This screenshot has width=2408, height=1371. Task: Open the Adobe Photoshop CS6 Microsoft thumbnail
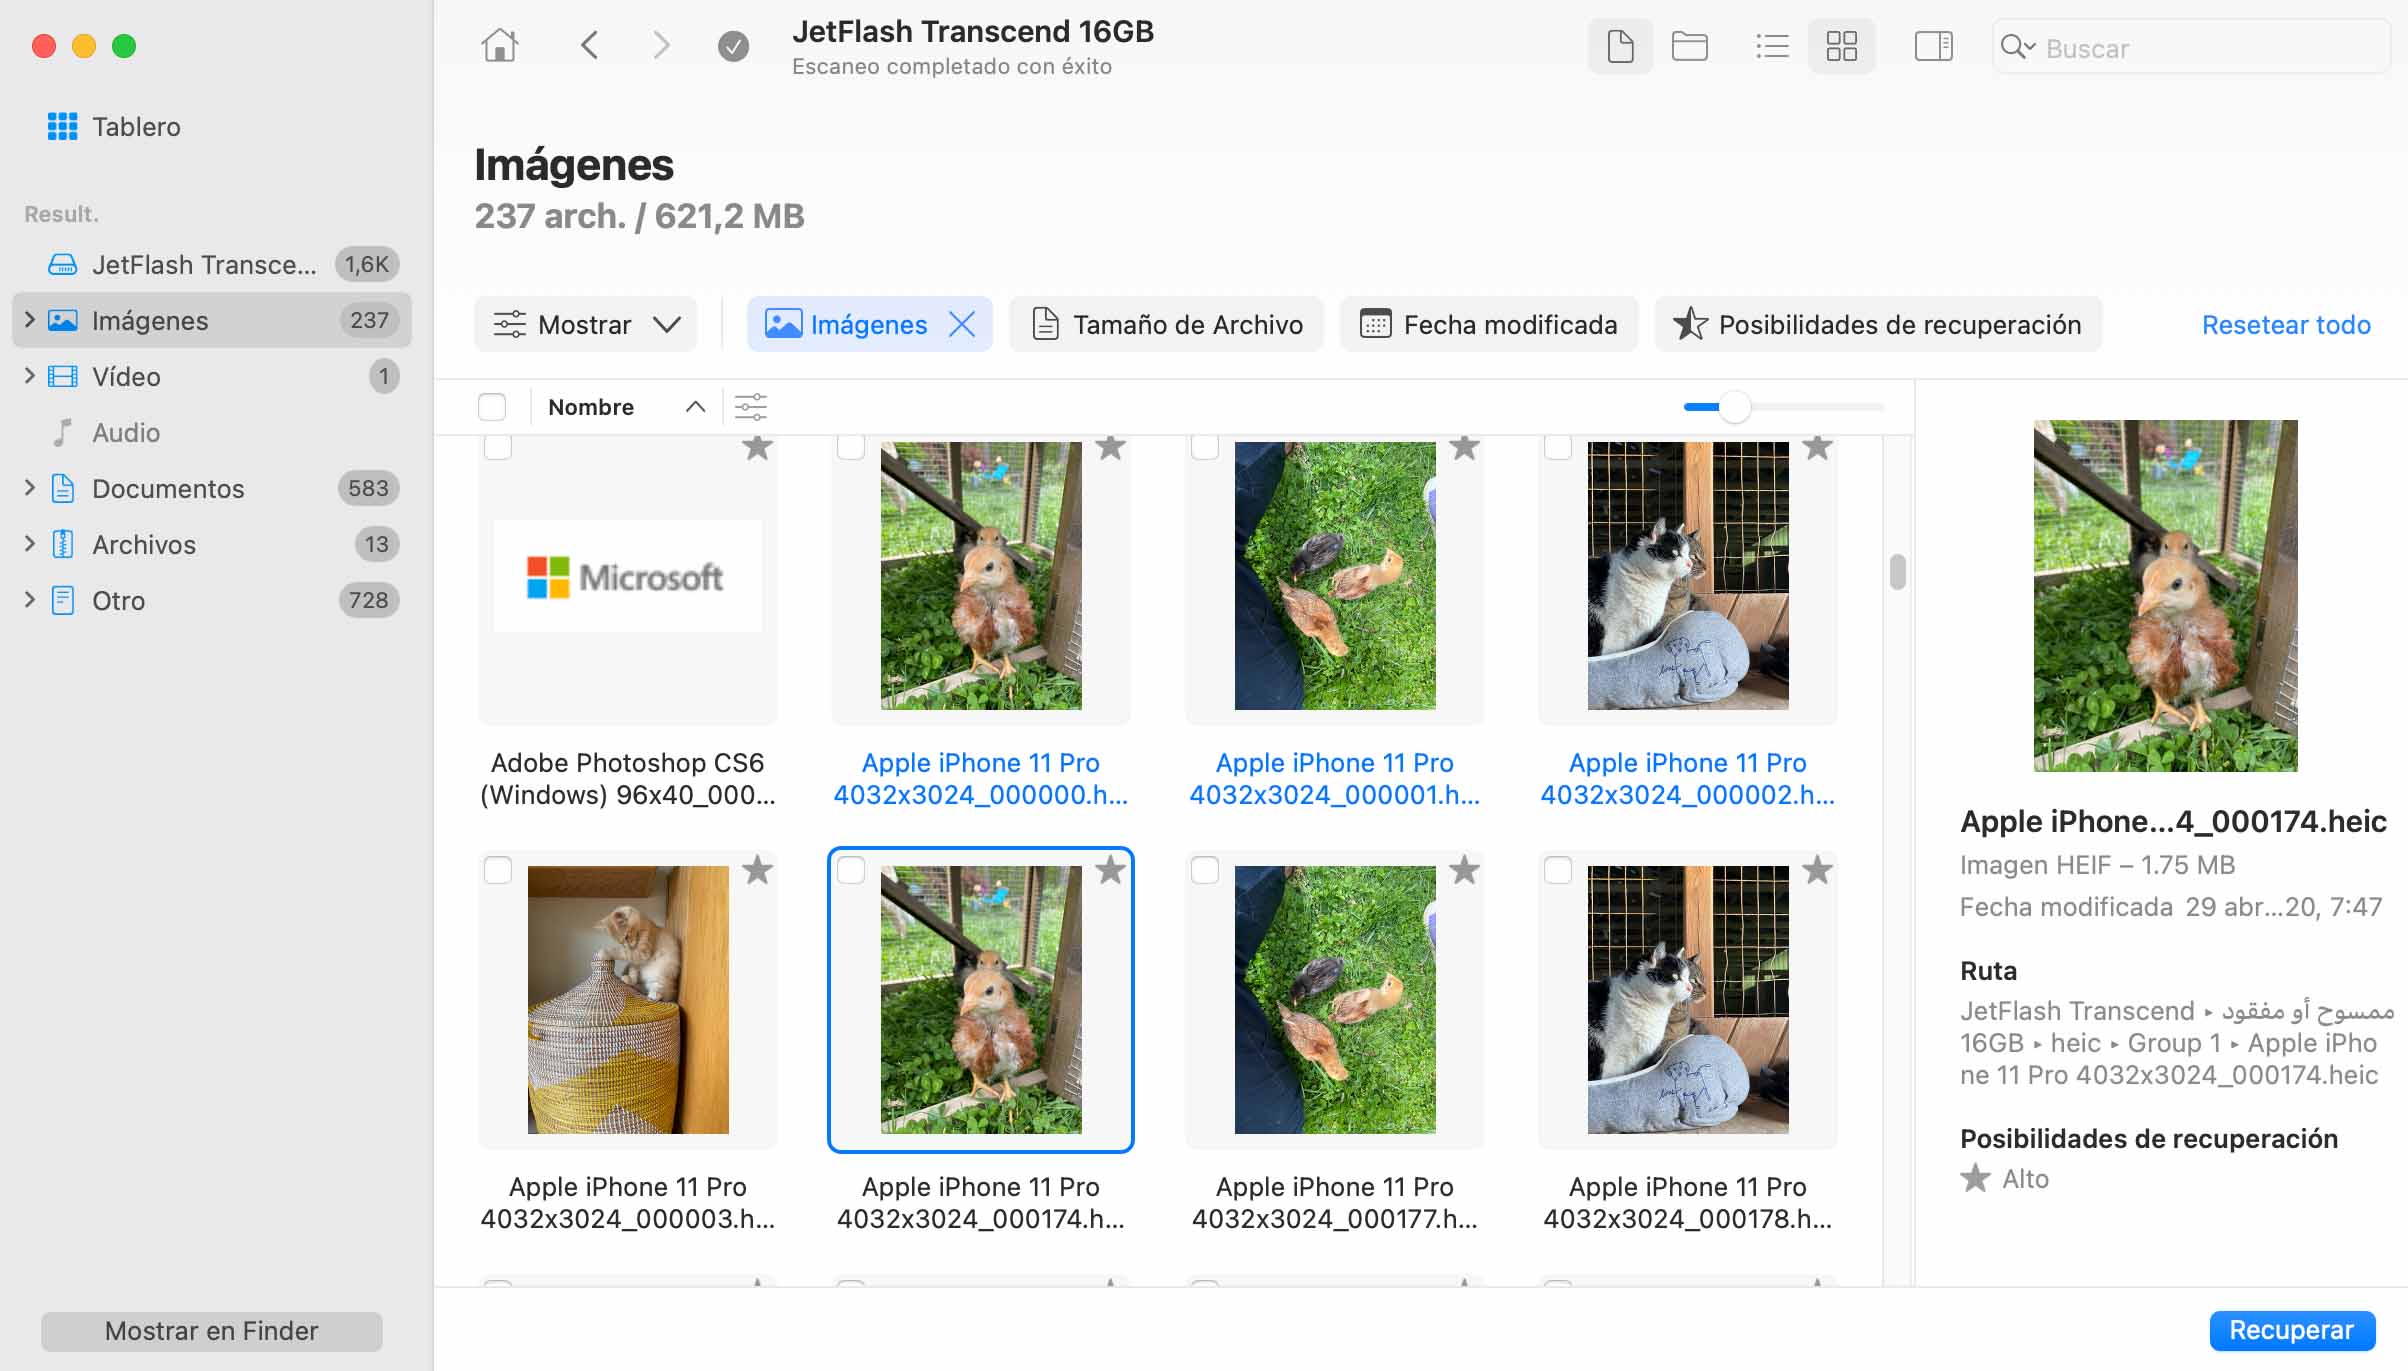[x=628, y=576]
